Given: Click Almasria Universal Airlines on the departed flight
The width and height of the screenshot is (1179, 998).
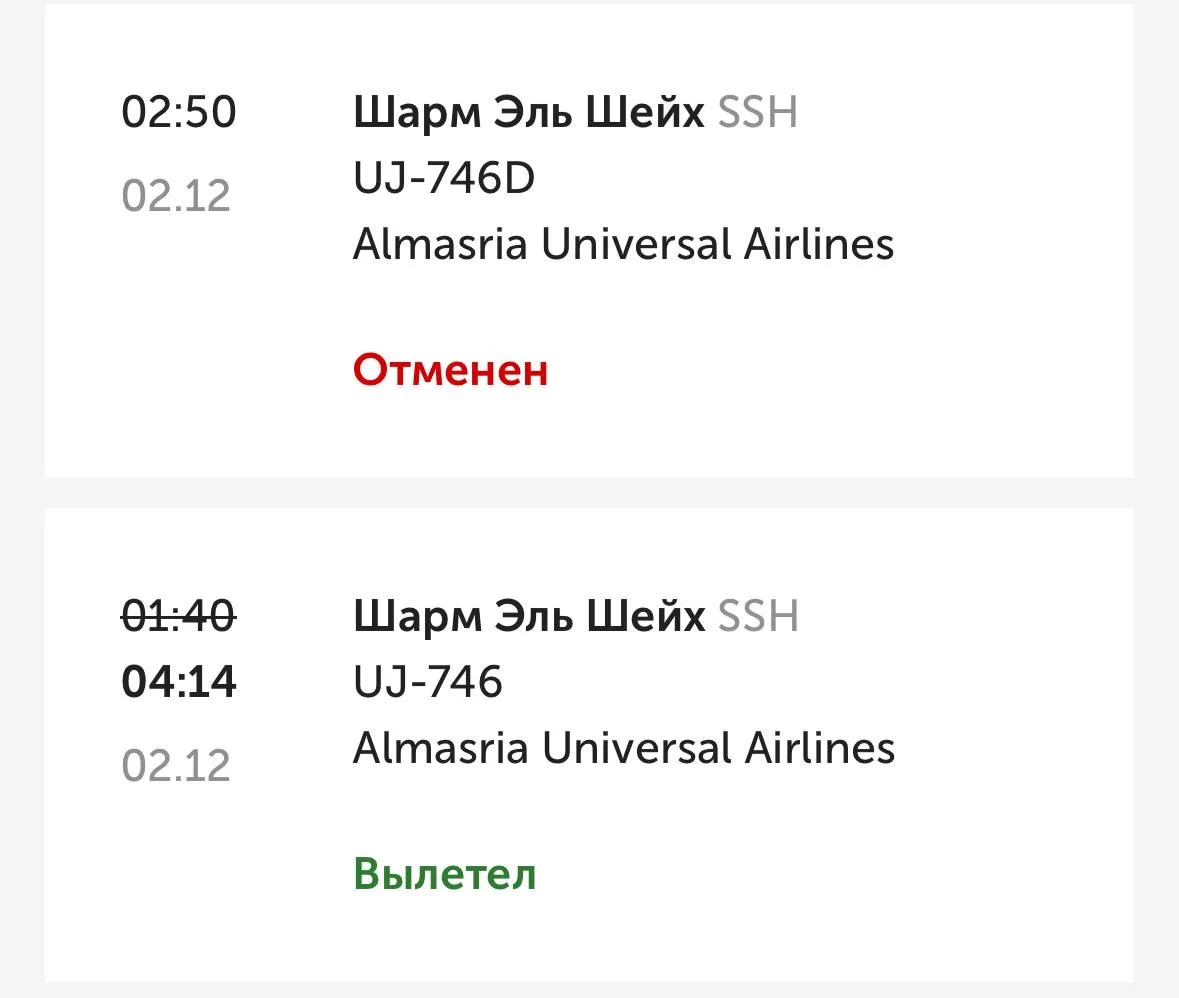Looking at the screenshot, I should [x=623, y=748].
